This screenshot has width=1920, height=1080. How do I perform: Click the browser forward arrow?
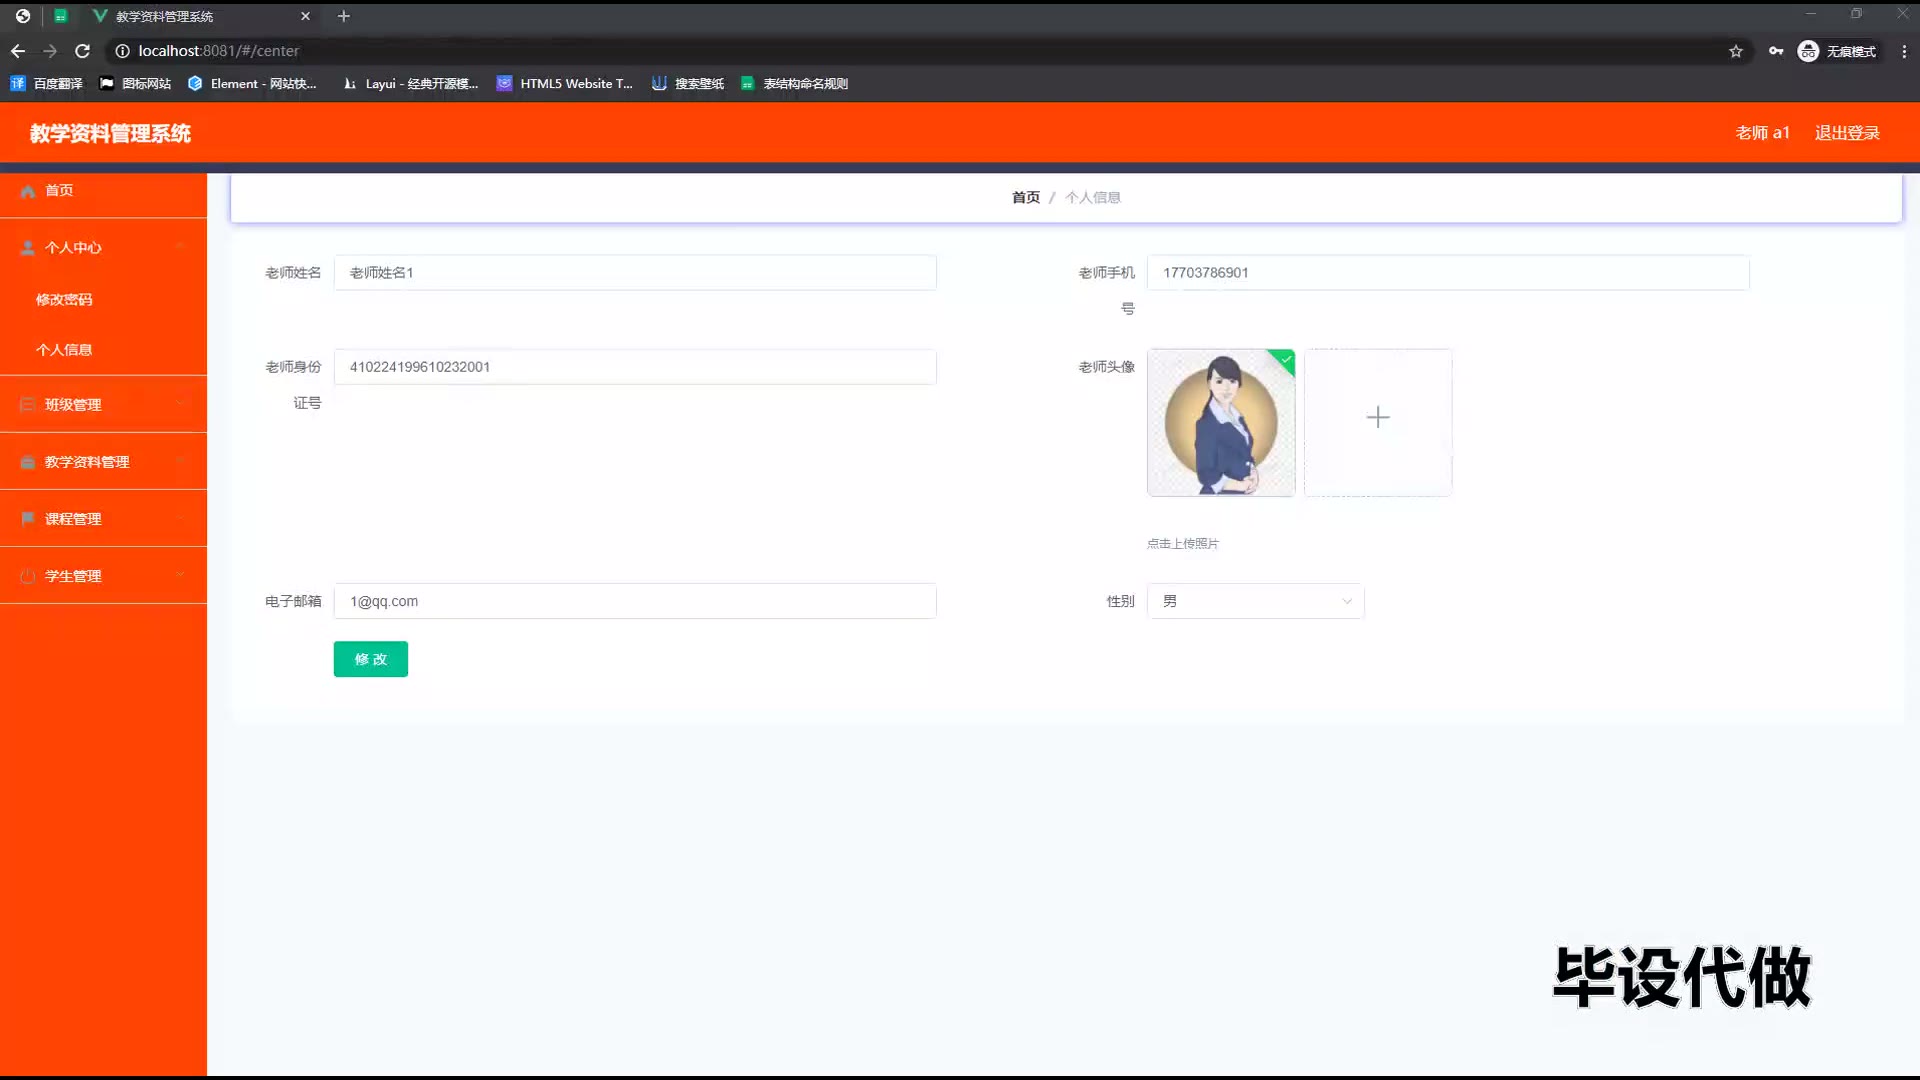50,51
